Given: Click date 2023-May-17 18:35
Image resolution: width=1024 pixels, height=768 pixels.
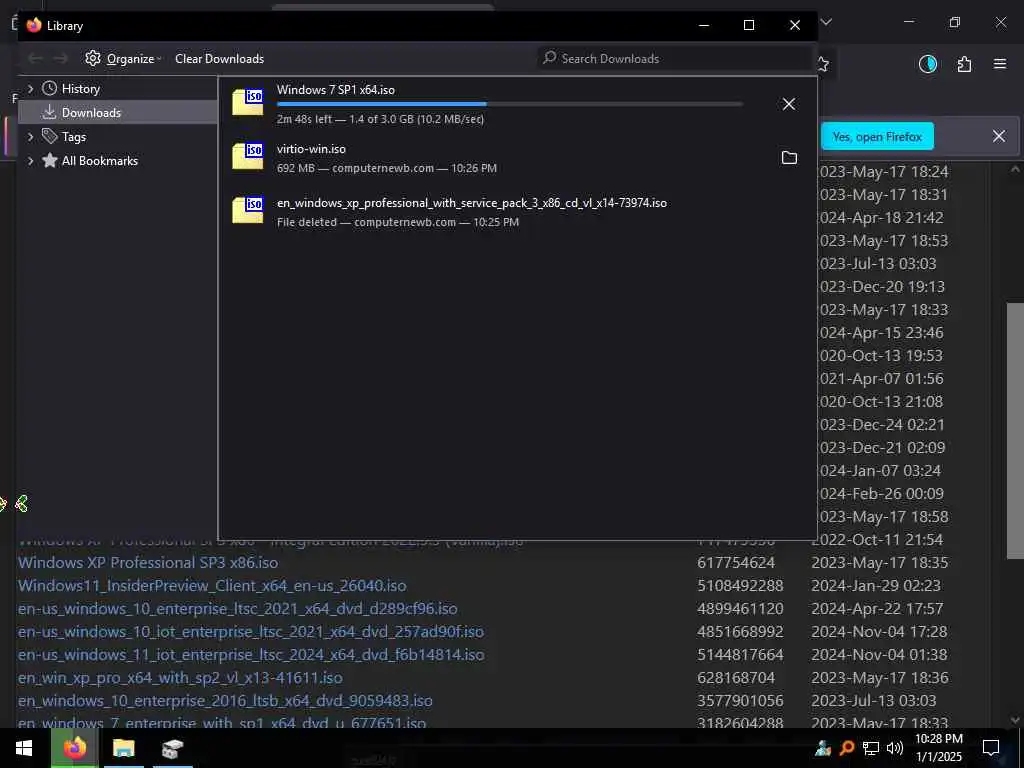Looking at the screenshot, I should [x=879, y=562].
